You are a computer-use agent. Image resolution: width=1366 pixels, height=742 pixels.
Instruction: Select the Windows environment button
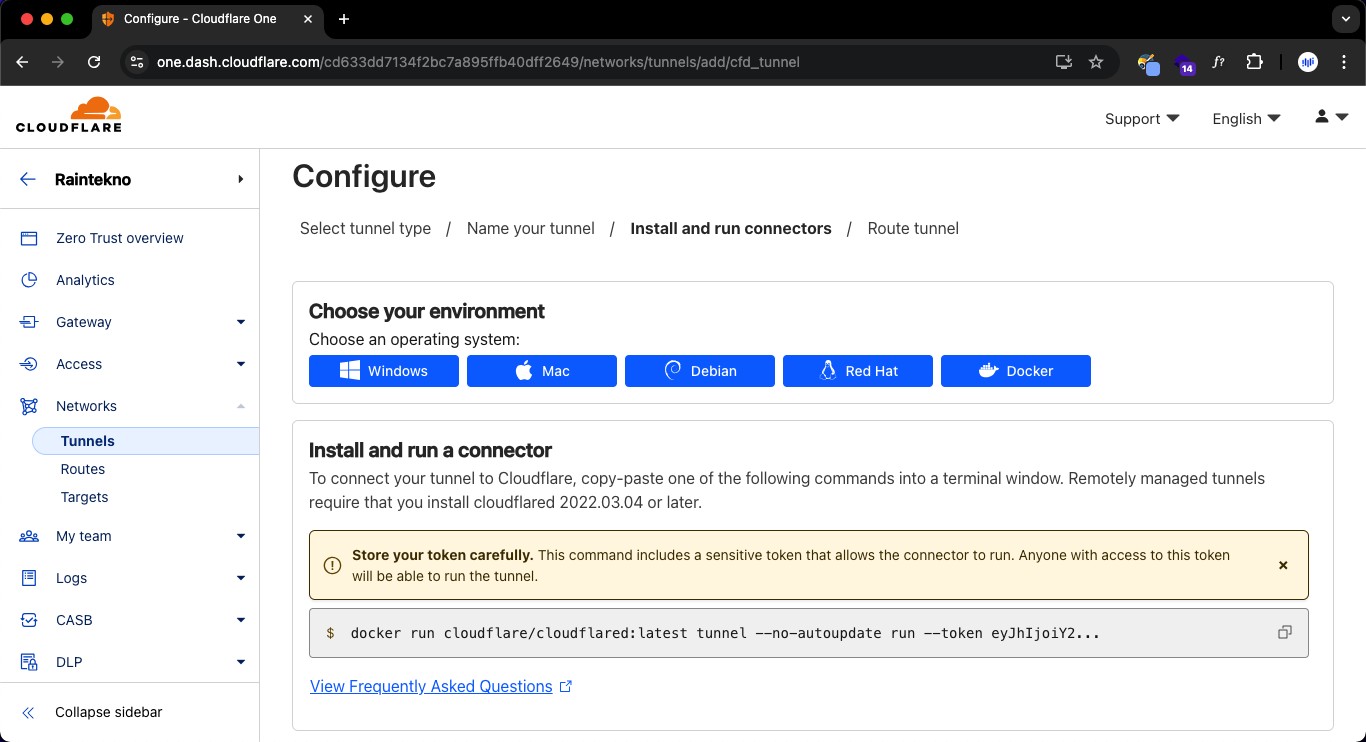[384, 371]
